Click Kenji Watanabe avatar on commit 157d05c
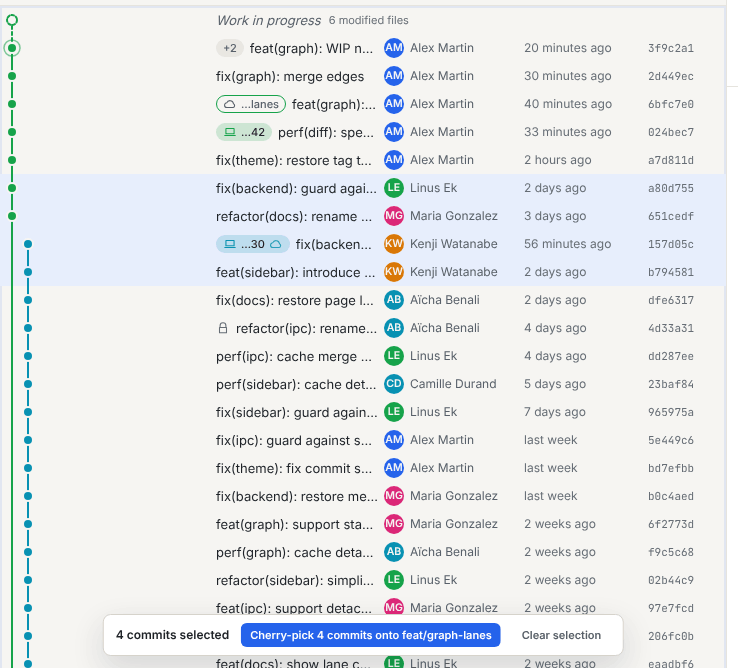 (394, 244)
